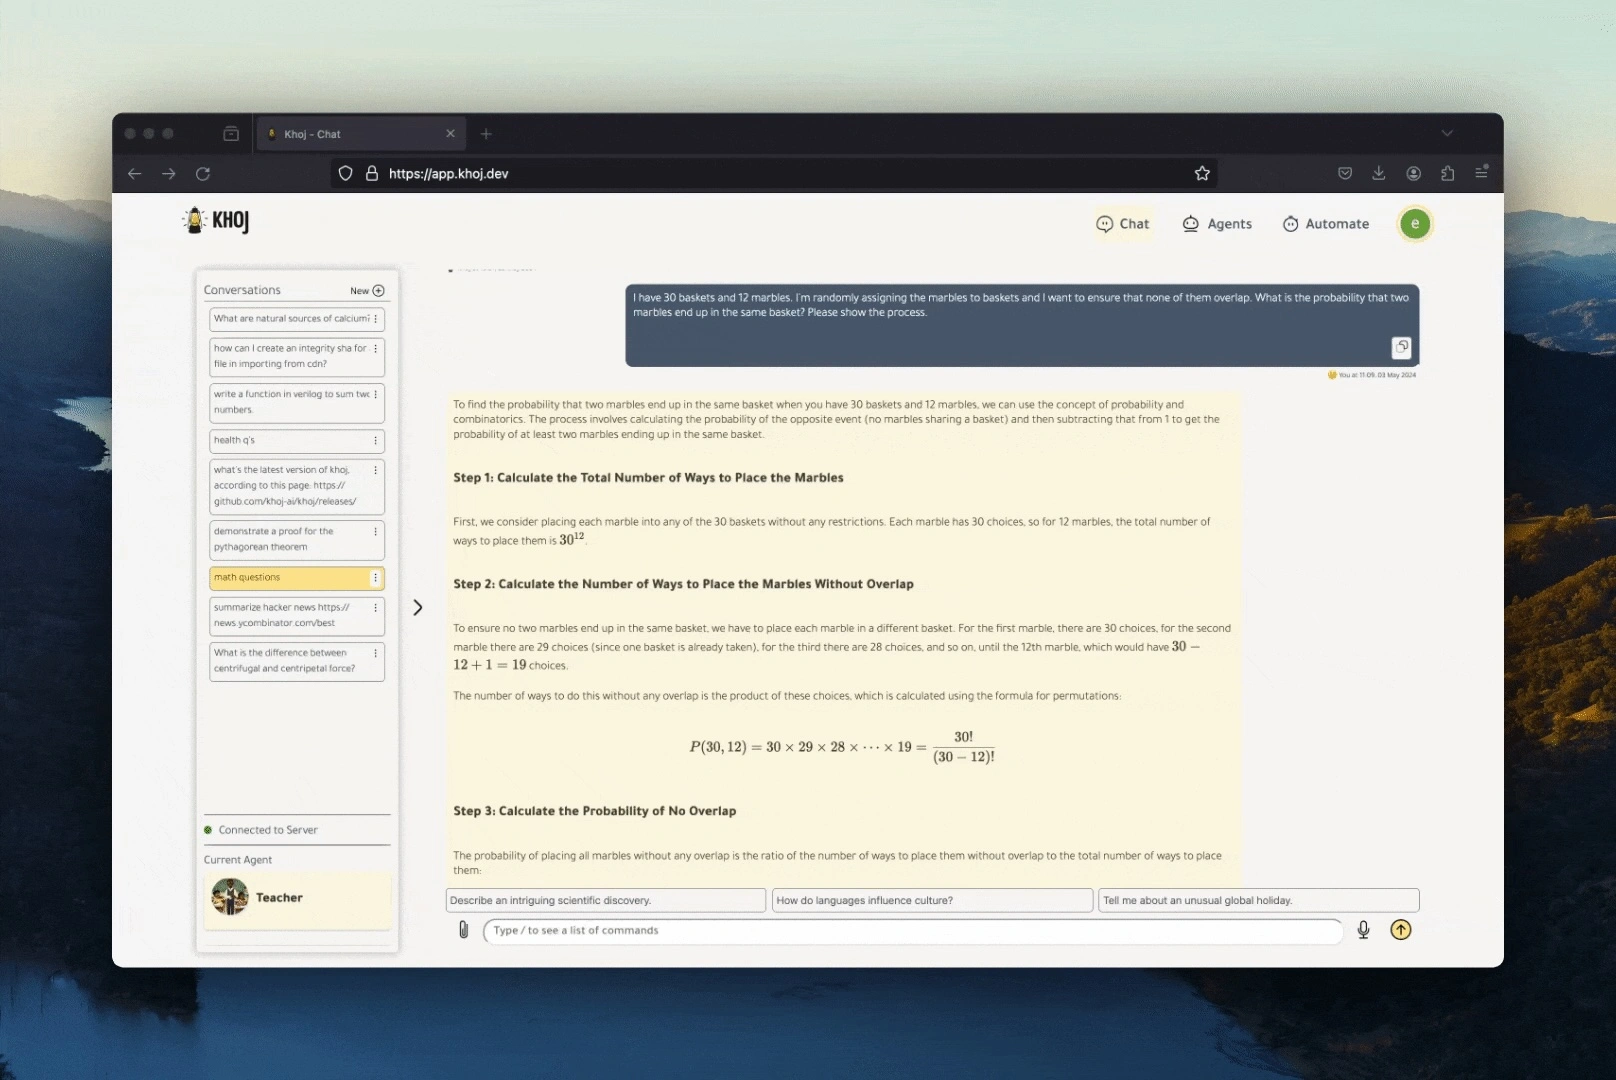Click the Khoj lantern logo

click(194, 220)
